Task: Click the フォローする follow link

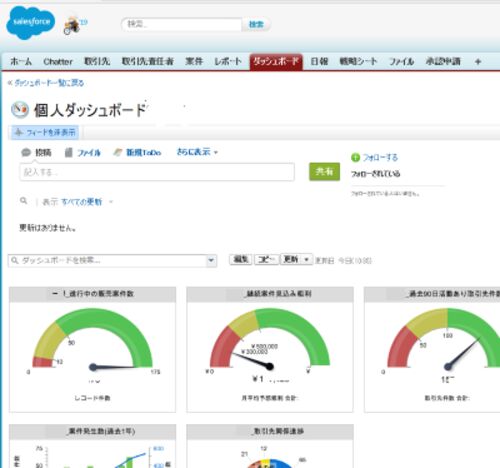Action: coord(380,157)
